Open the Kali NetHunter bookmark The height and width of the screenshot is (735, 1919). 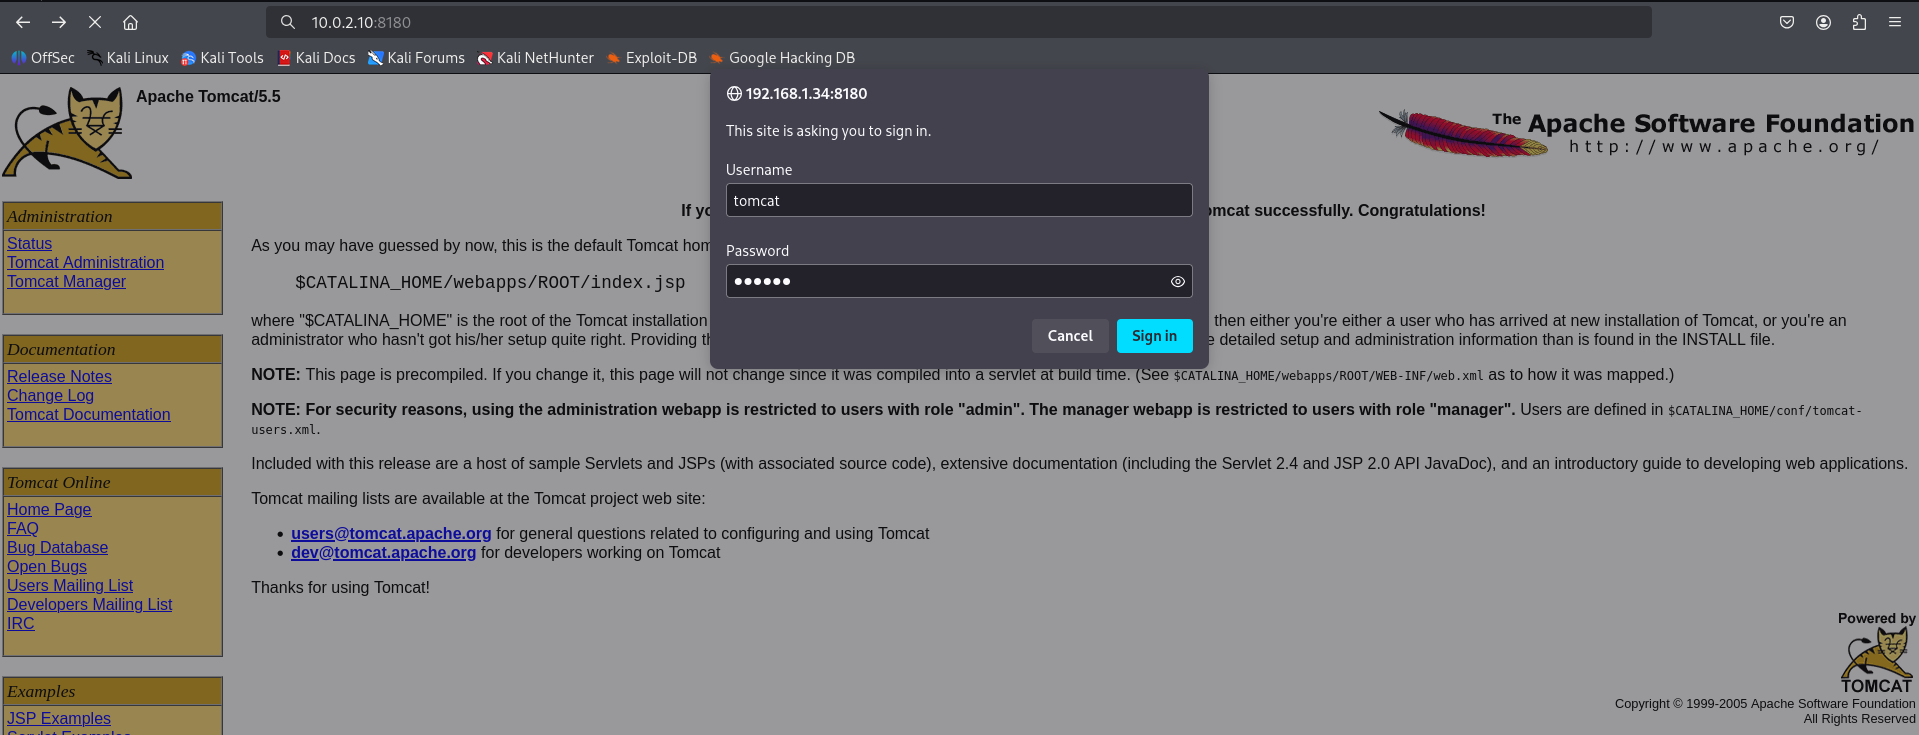[536, 58]
